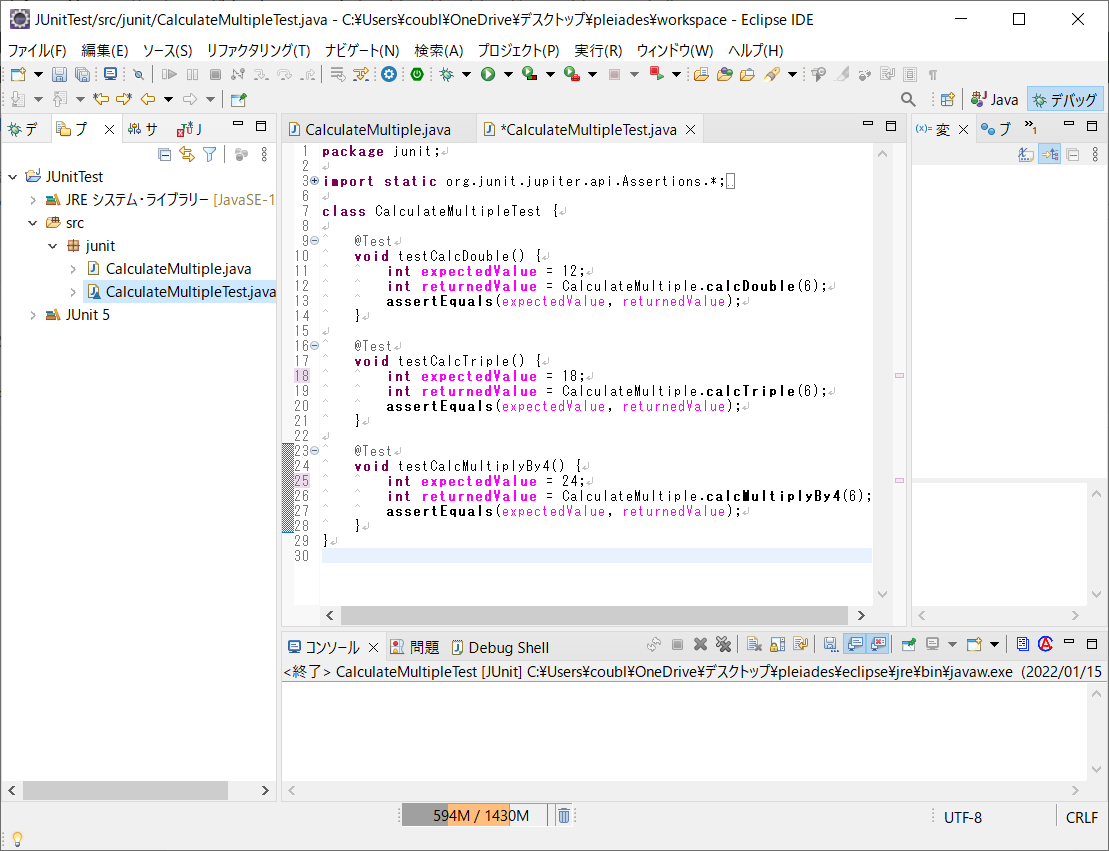The image size is (1109, 851).
Task: Toggle Show Console on Standard Out change
Action: [x=855, y=644]
